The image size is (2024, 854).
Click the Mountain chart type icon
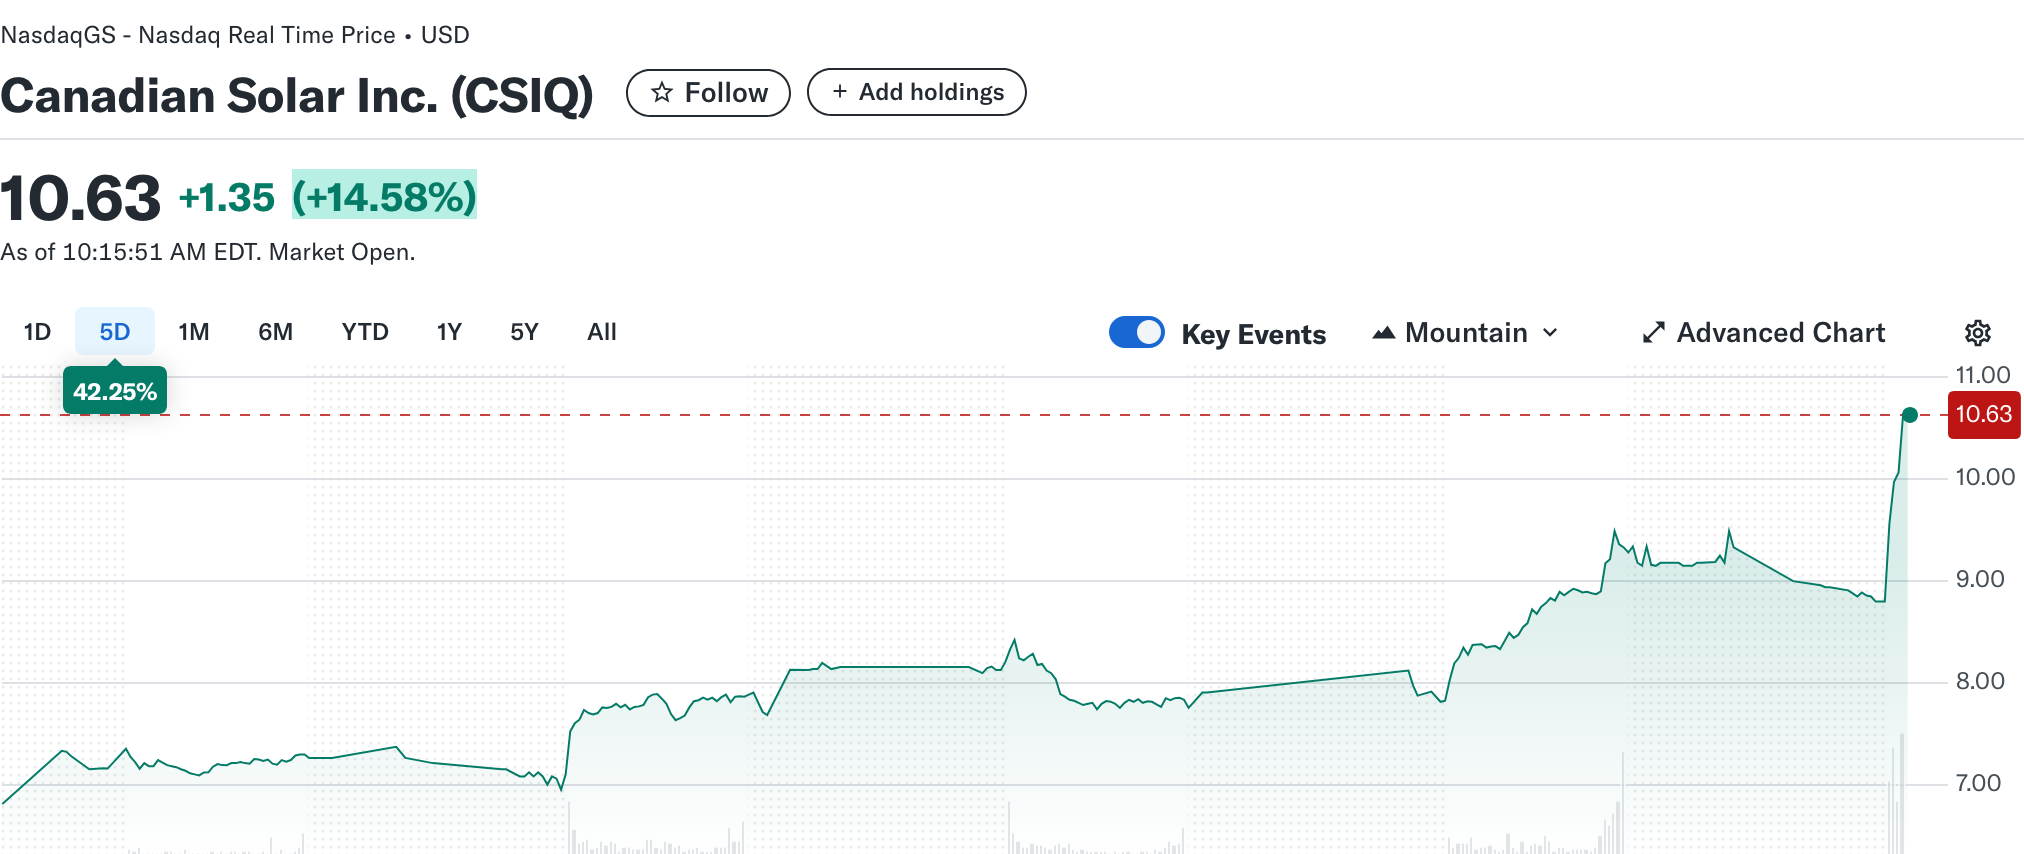pyautogui.click(x=1383, y=333)
